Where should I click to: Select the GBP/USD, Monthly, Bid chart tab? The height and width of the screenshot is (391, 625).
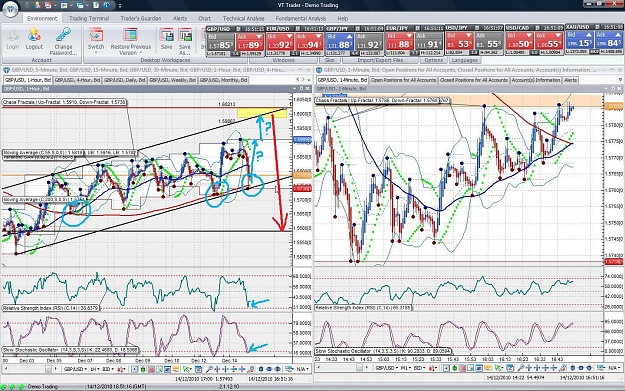(x=223, y=80)
